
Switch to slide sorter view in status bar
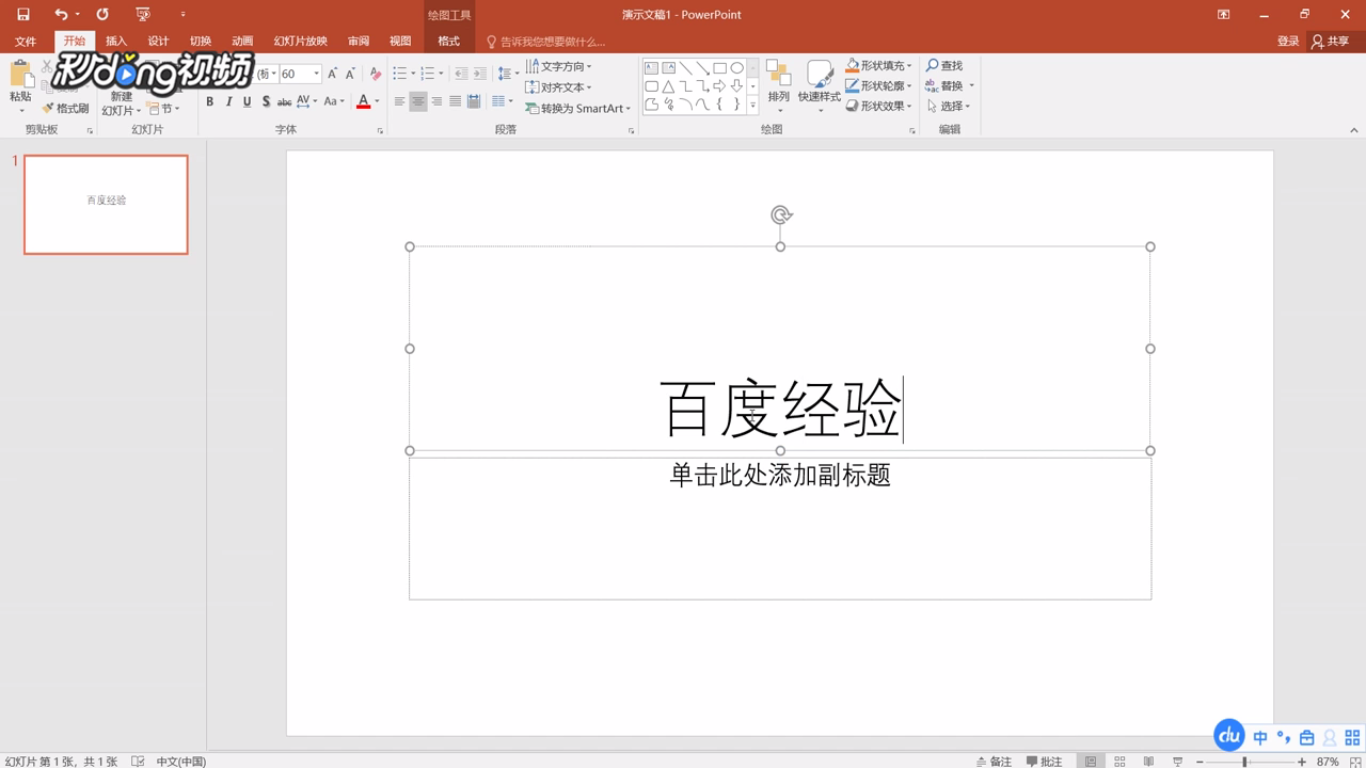pyautogui.click(x=1120, y=761)
